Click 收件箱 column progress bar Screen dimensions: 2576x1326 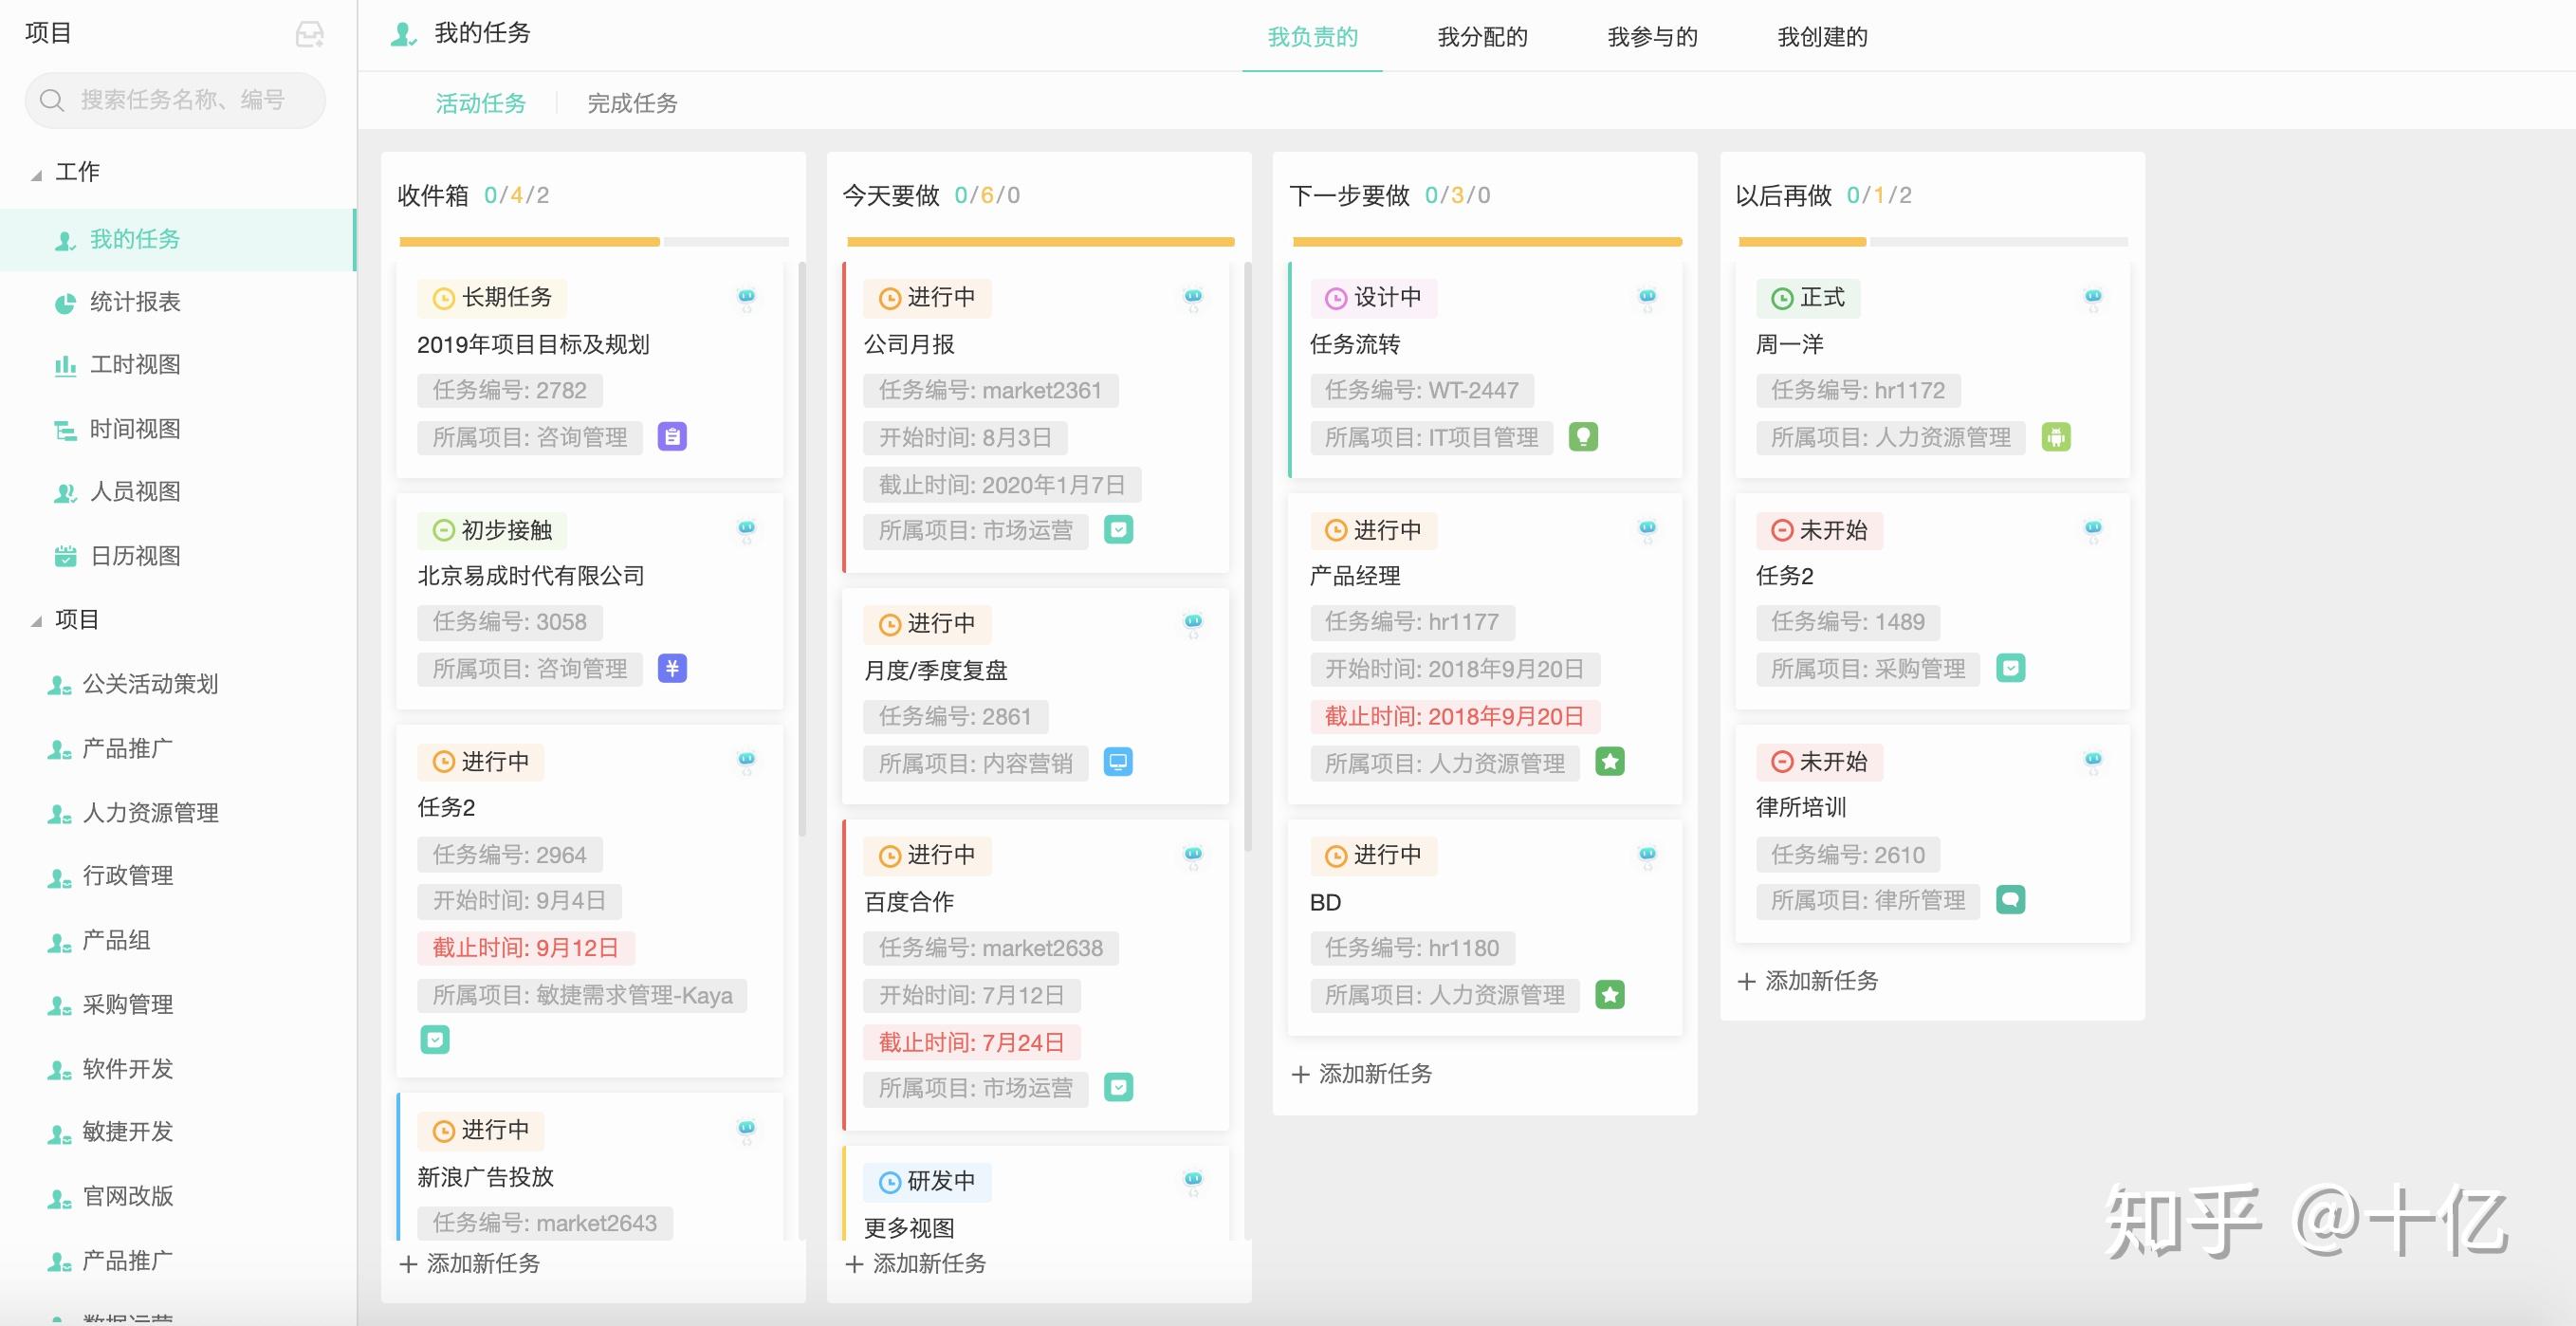tap(594, 242)
